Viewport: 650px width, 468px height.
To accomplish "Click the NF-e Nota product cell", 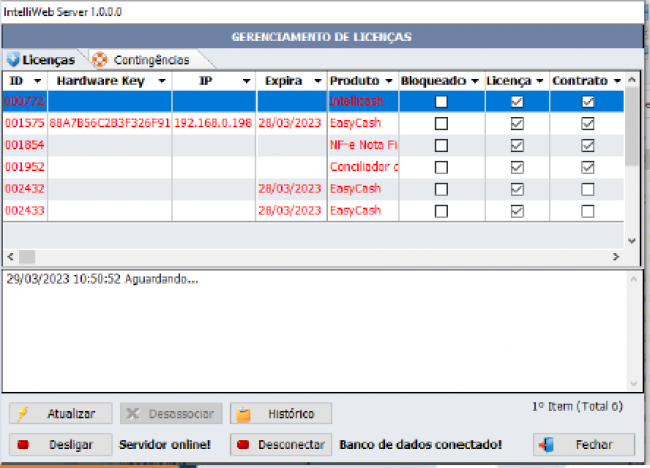I will 363,145.
